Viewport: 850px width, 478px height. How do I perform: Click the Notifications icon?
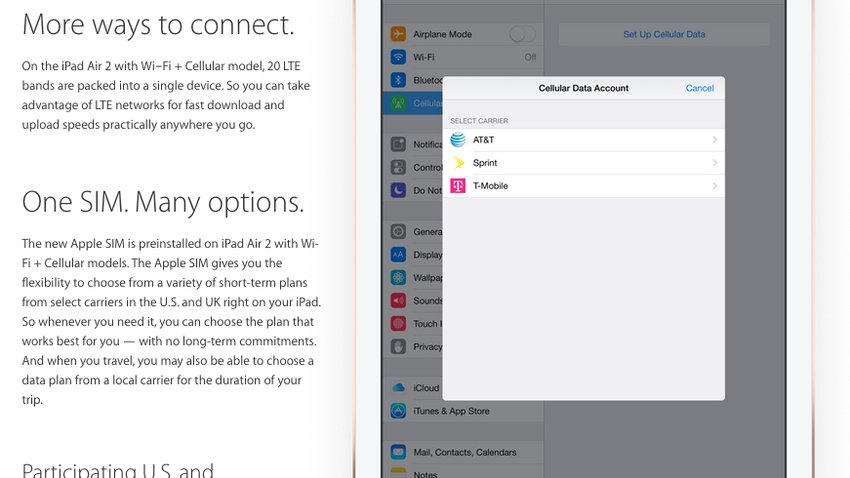tap(398, 144)
